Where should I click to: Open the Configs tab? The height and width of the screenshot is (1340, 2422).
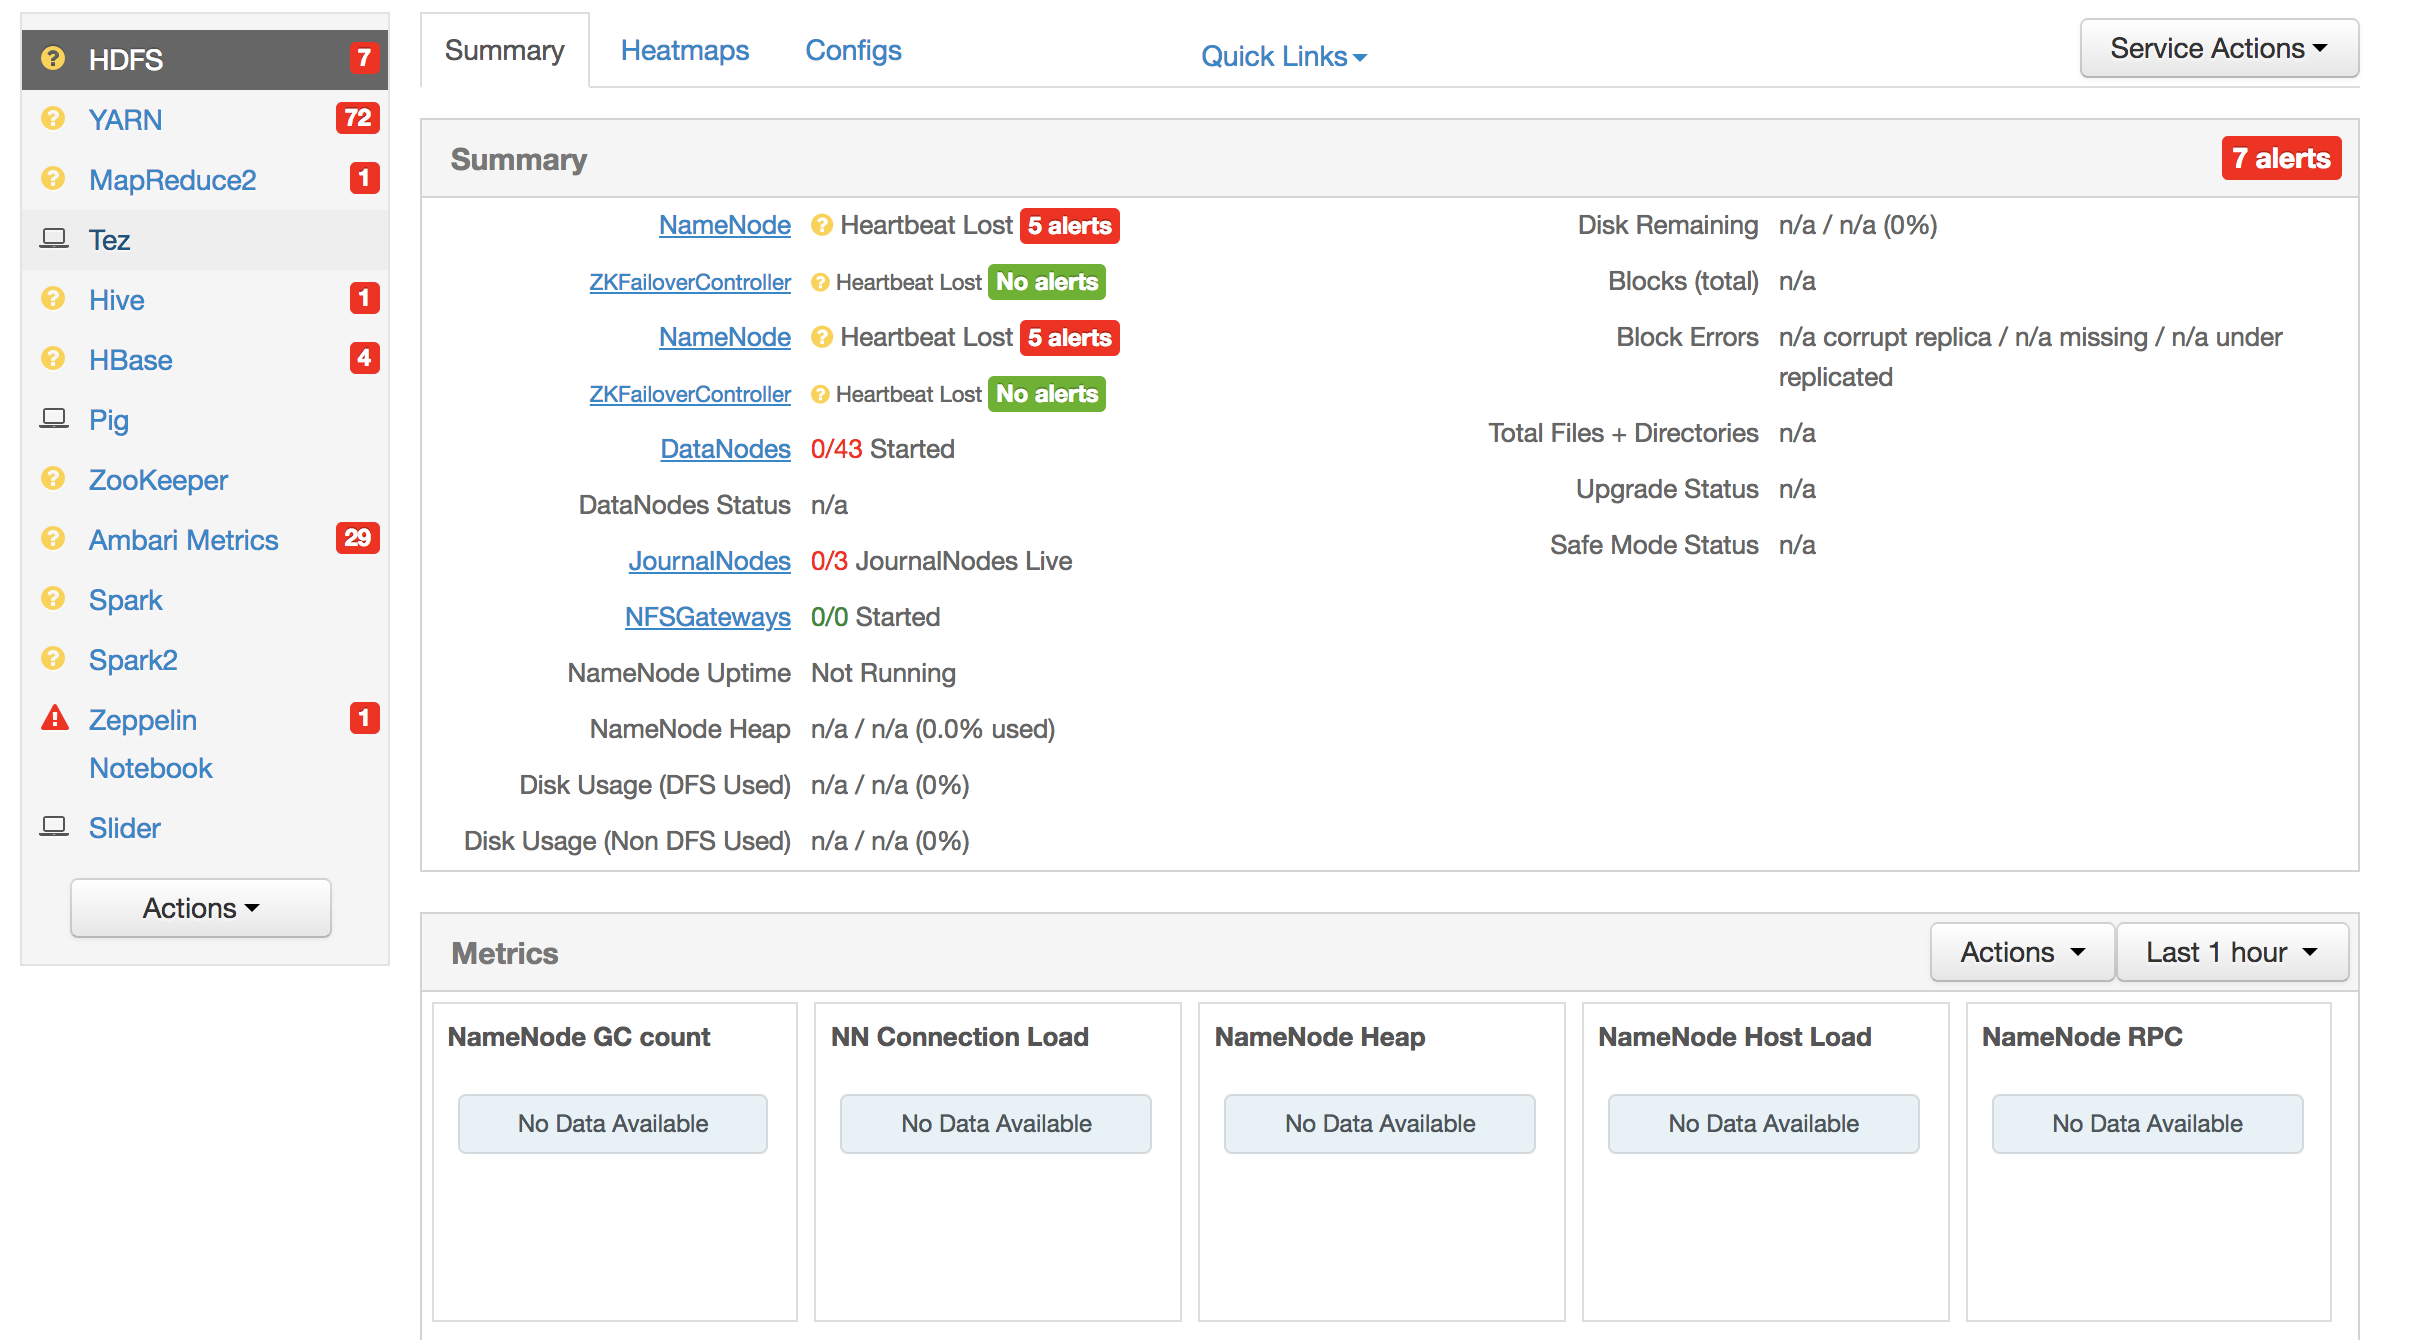[852, 50]
